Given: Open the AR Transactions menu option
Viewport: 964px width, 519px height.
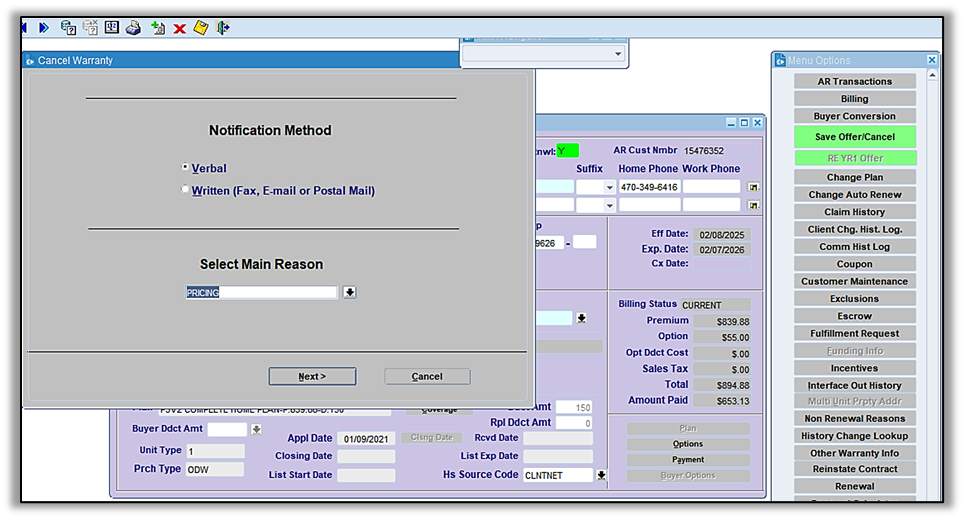Looking at the screenshot, I should [854, 81].
